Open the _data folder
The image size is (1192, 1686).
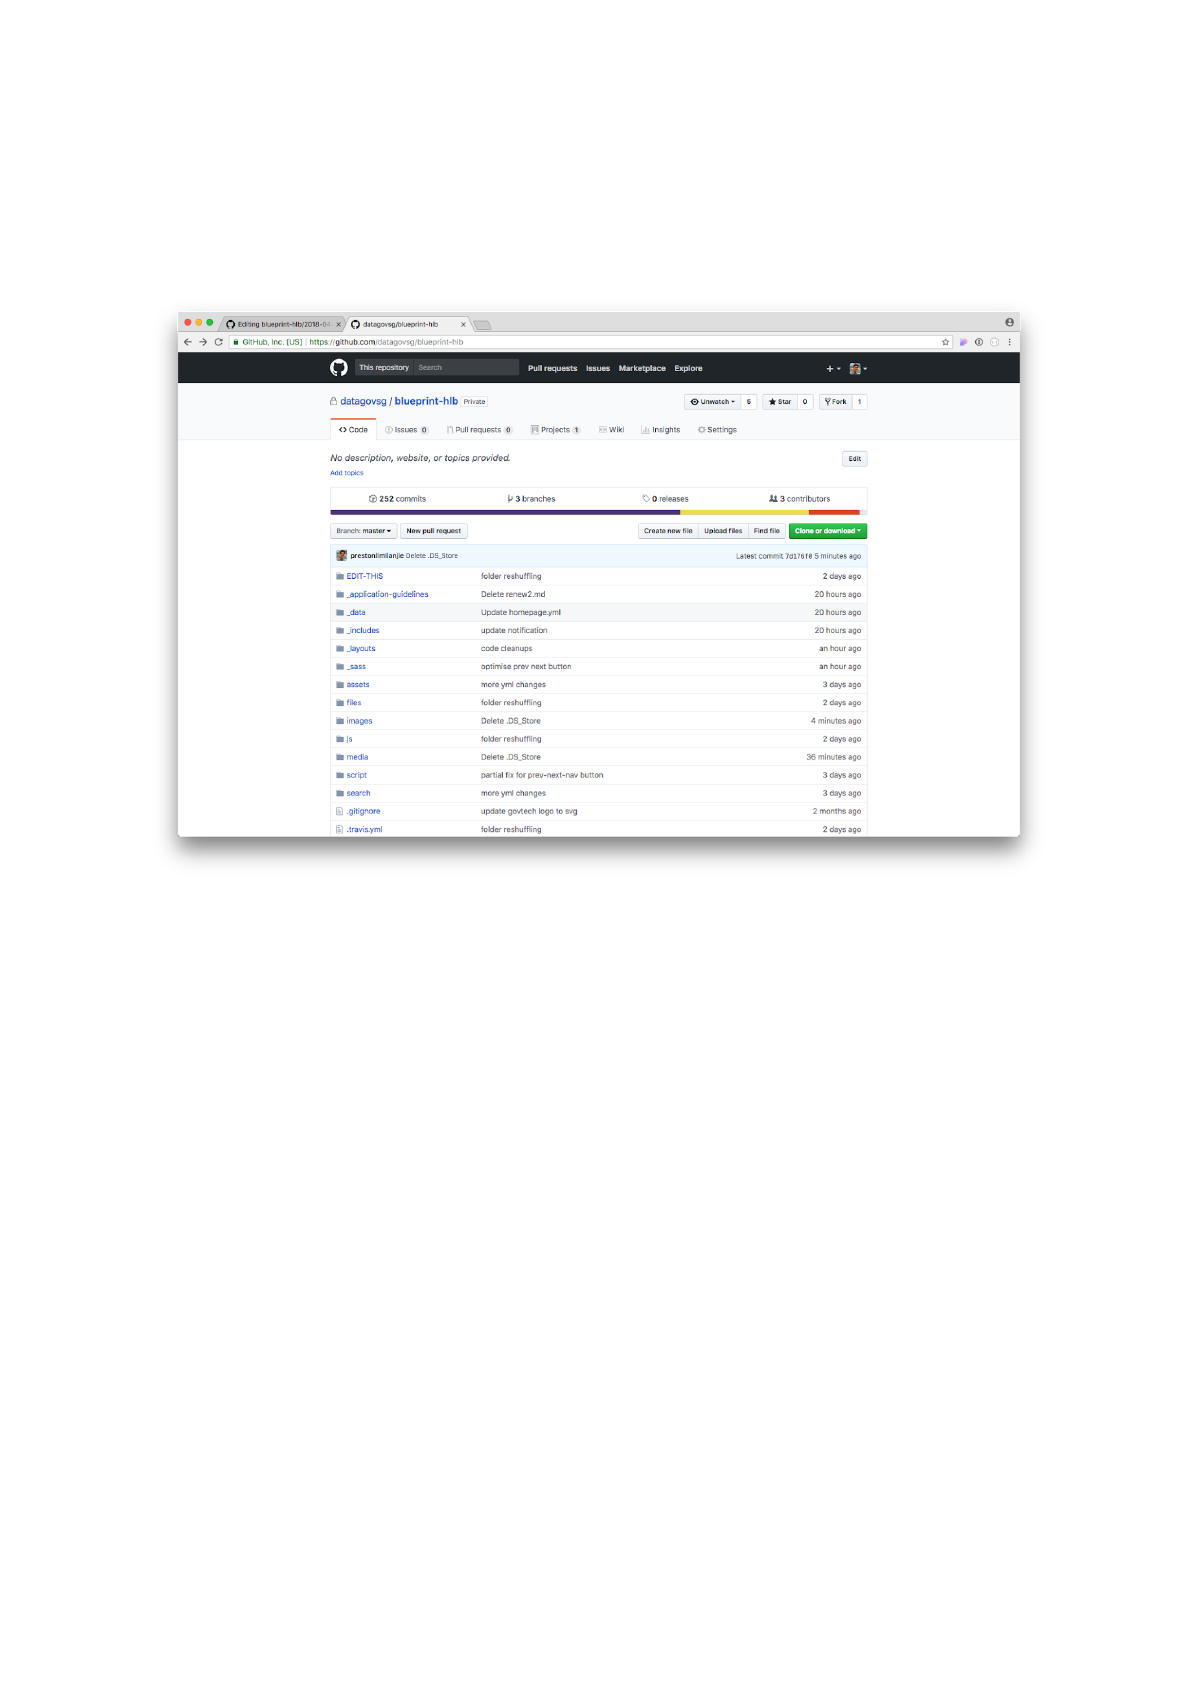click(356, 612)
